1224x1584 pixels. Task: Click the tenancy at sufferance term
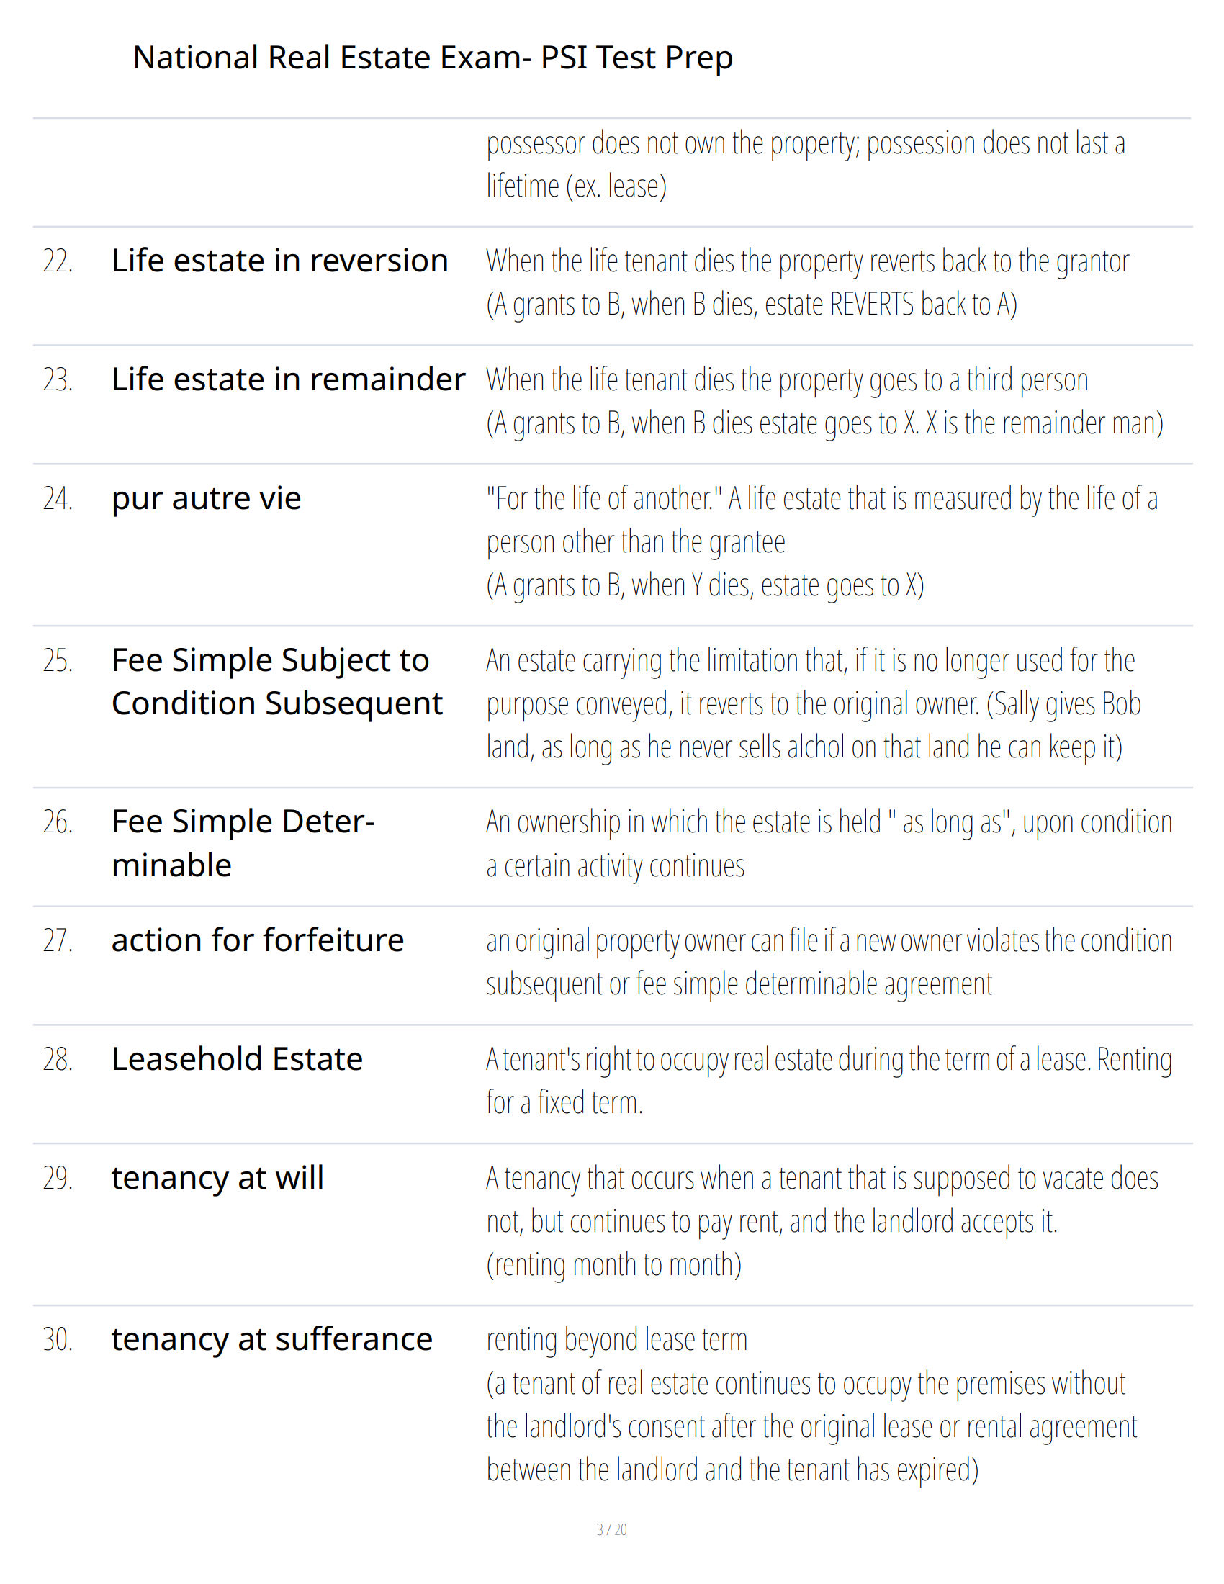tap(272, 1339)
